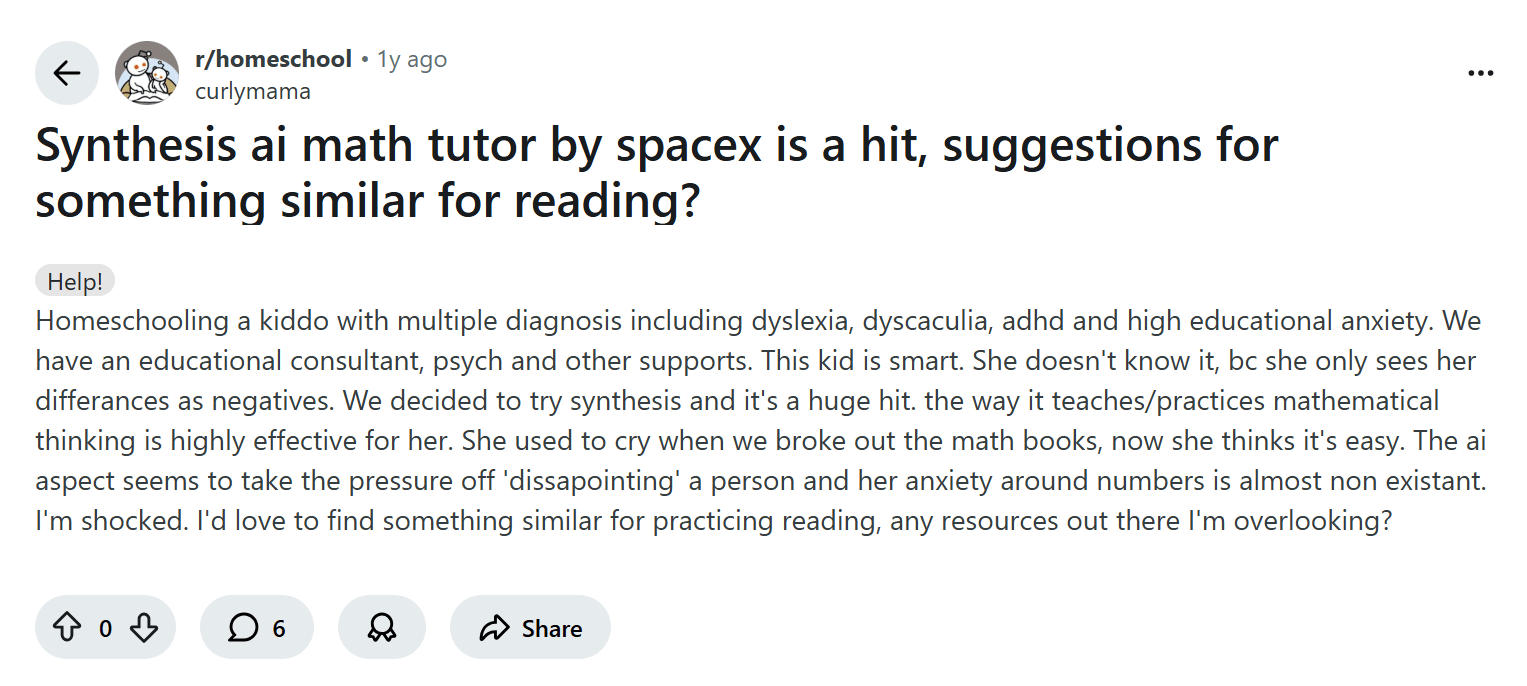1527x686 pixels.
Task: Open the post options overflow menu
Action: pyautogui.click(x=1479, y=72)
